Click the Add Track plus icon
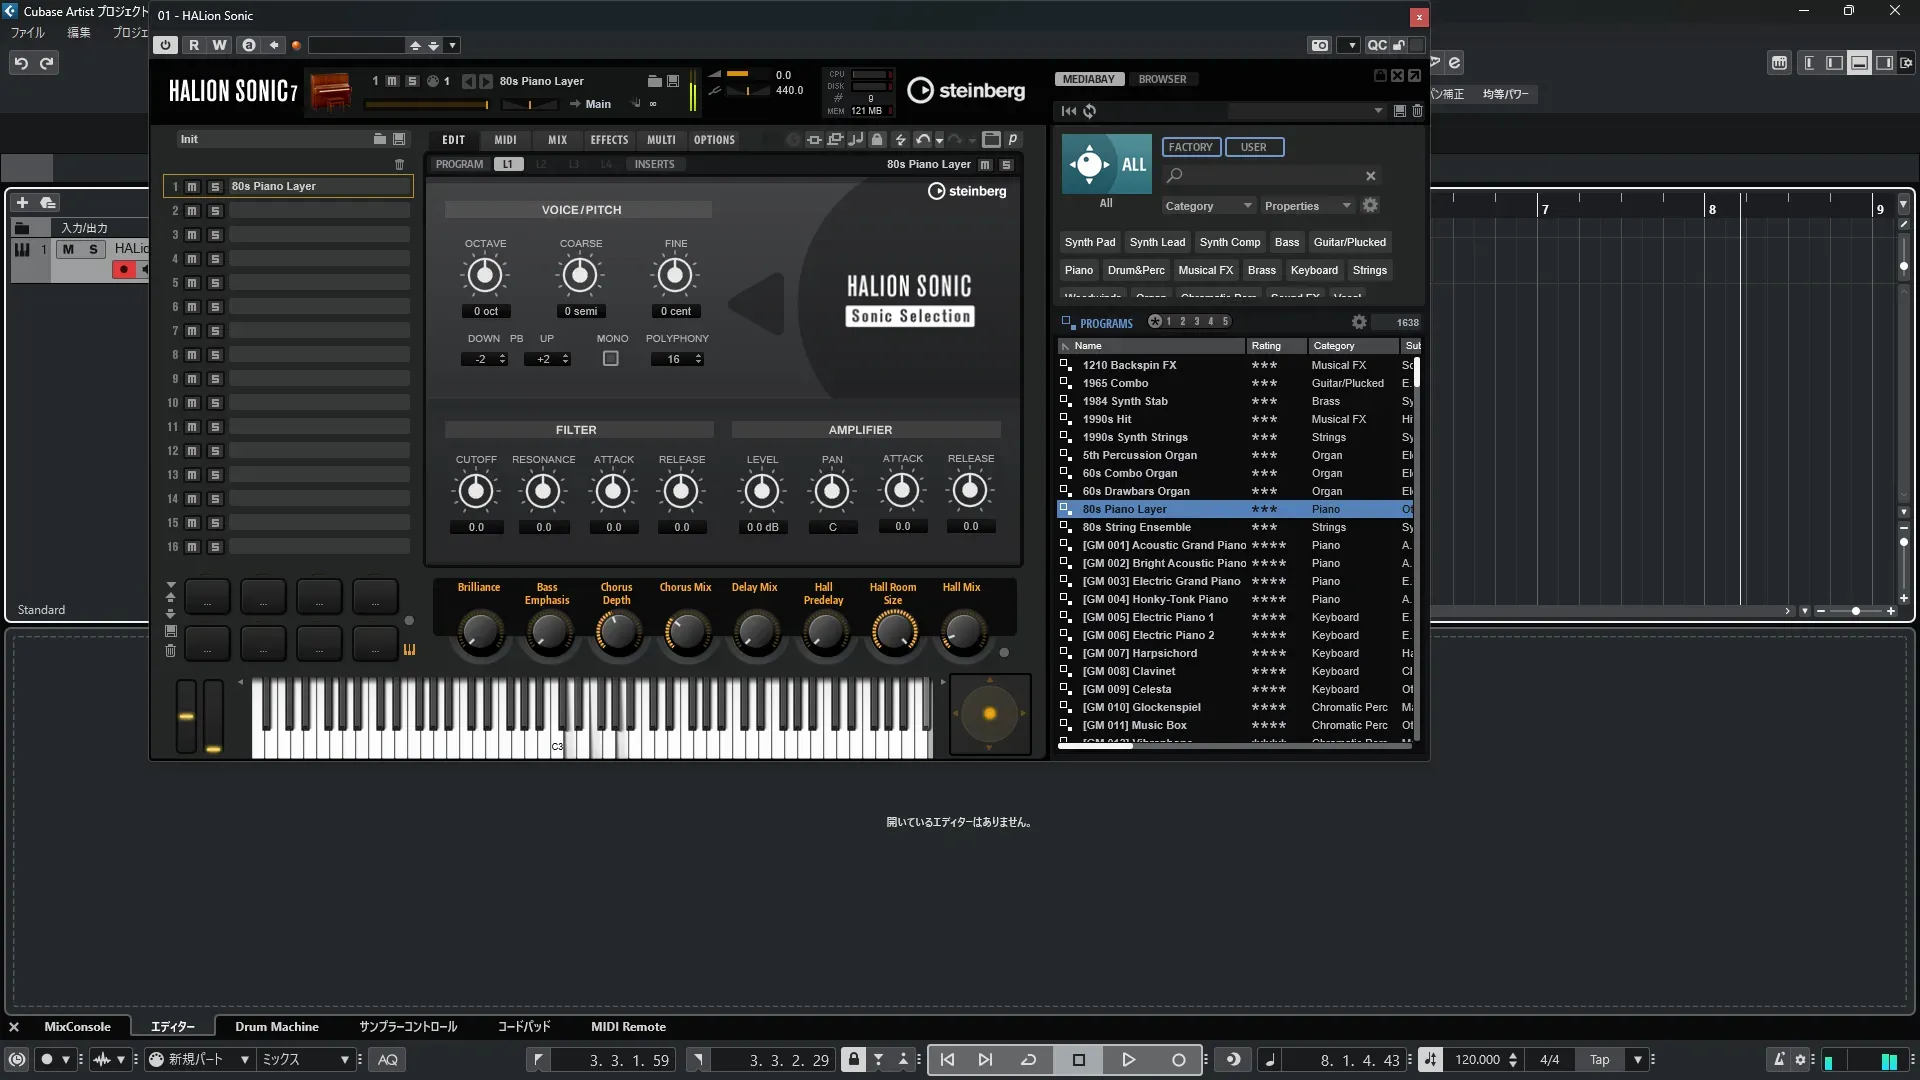Screen dimensions: 1920x1080 coord(22,202)
